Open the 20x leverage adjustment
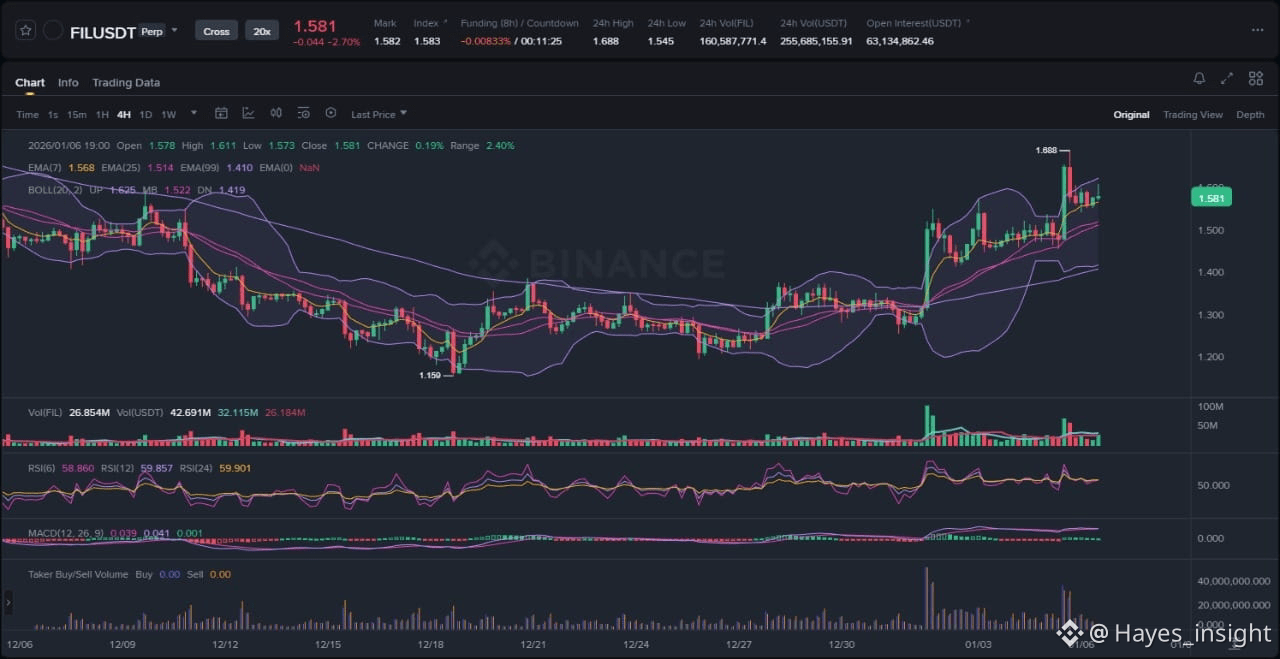The height and width of the screenshot is (659, 1280). tap(262, 31)
